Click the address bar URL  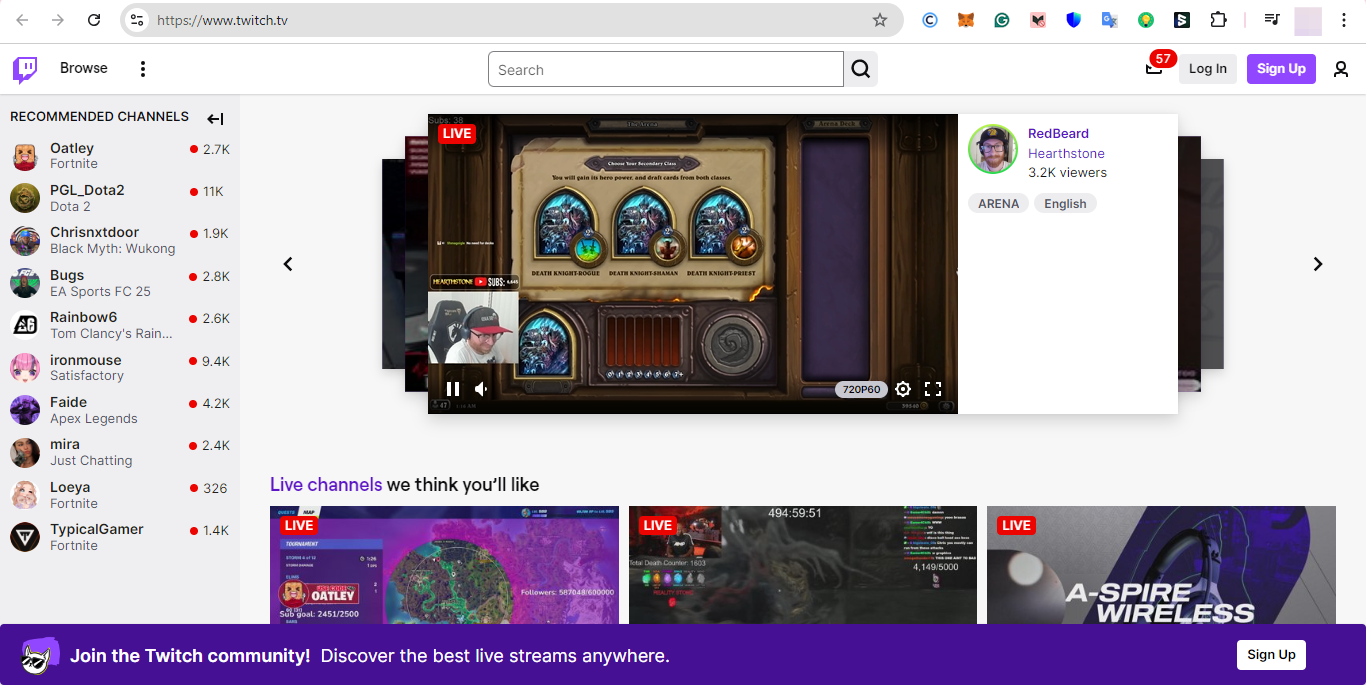[222, 20]
